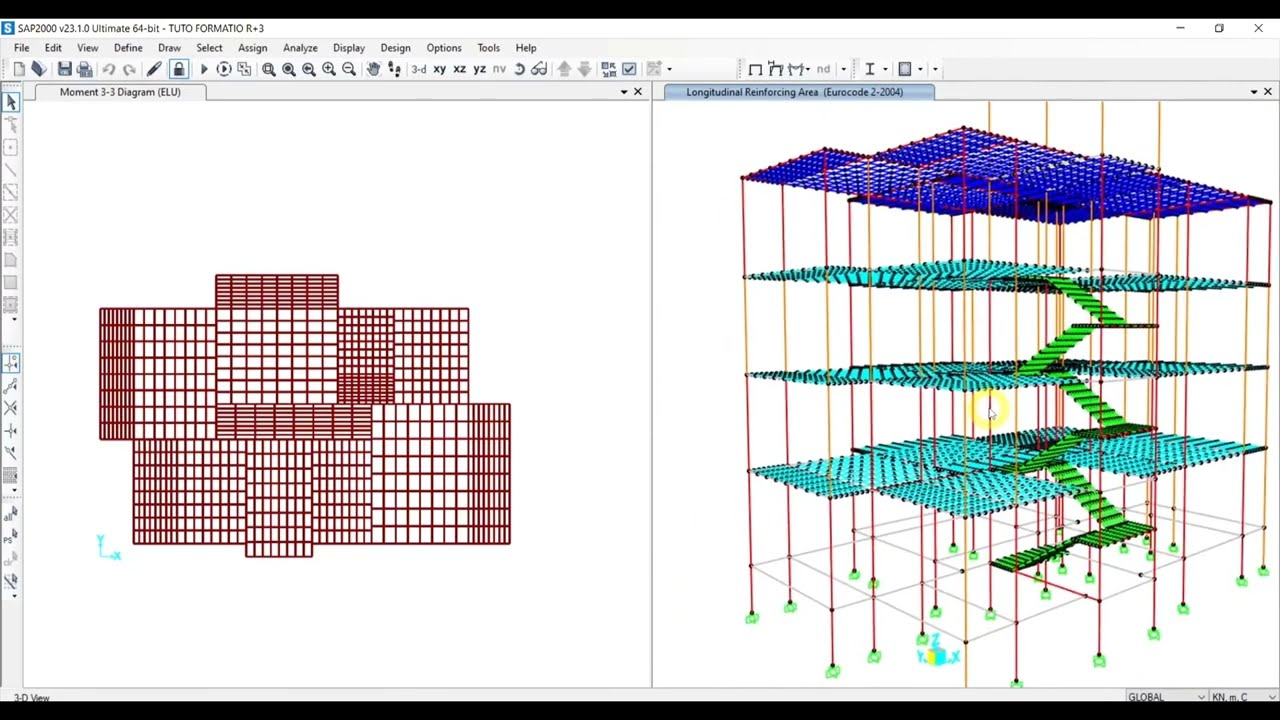The height and width of the screenshot is (720, 1280).
Task: Run analysis with the play arrow
Action: click(x=204, y=69)
